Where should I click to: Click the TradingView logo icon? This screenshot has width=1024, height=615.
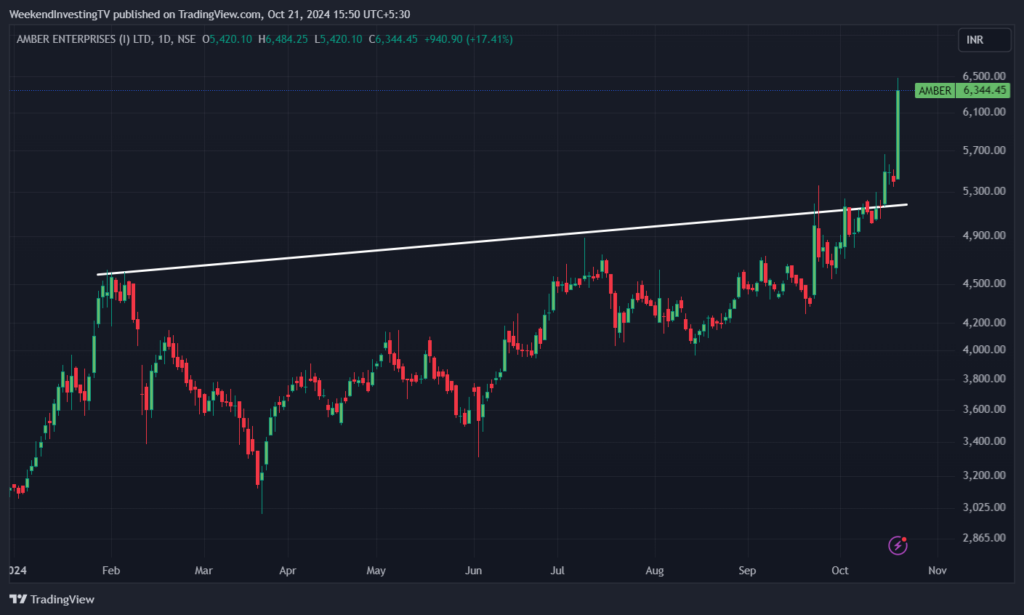[18, 599]
